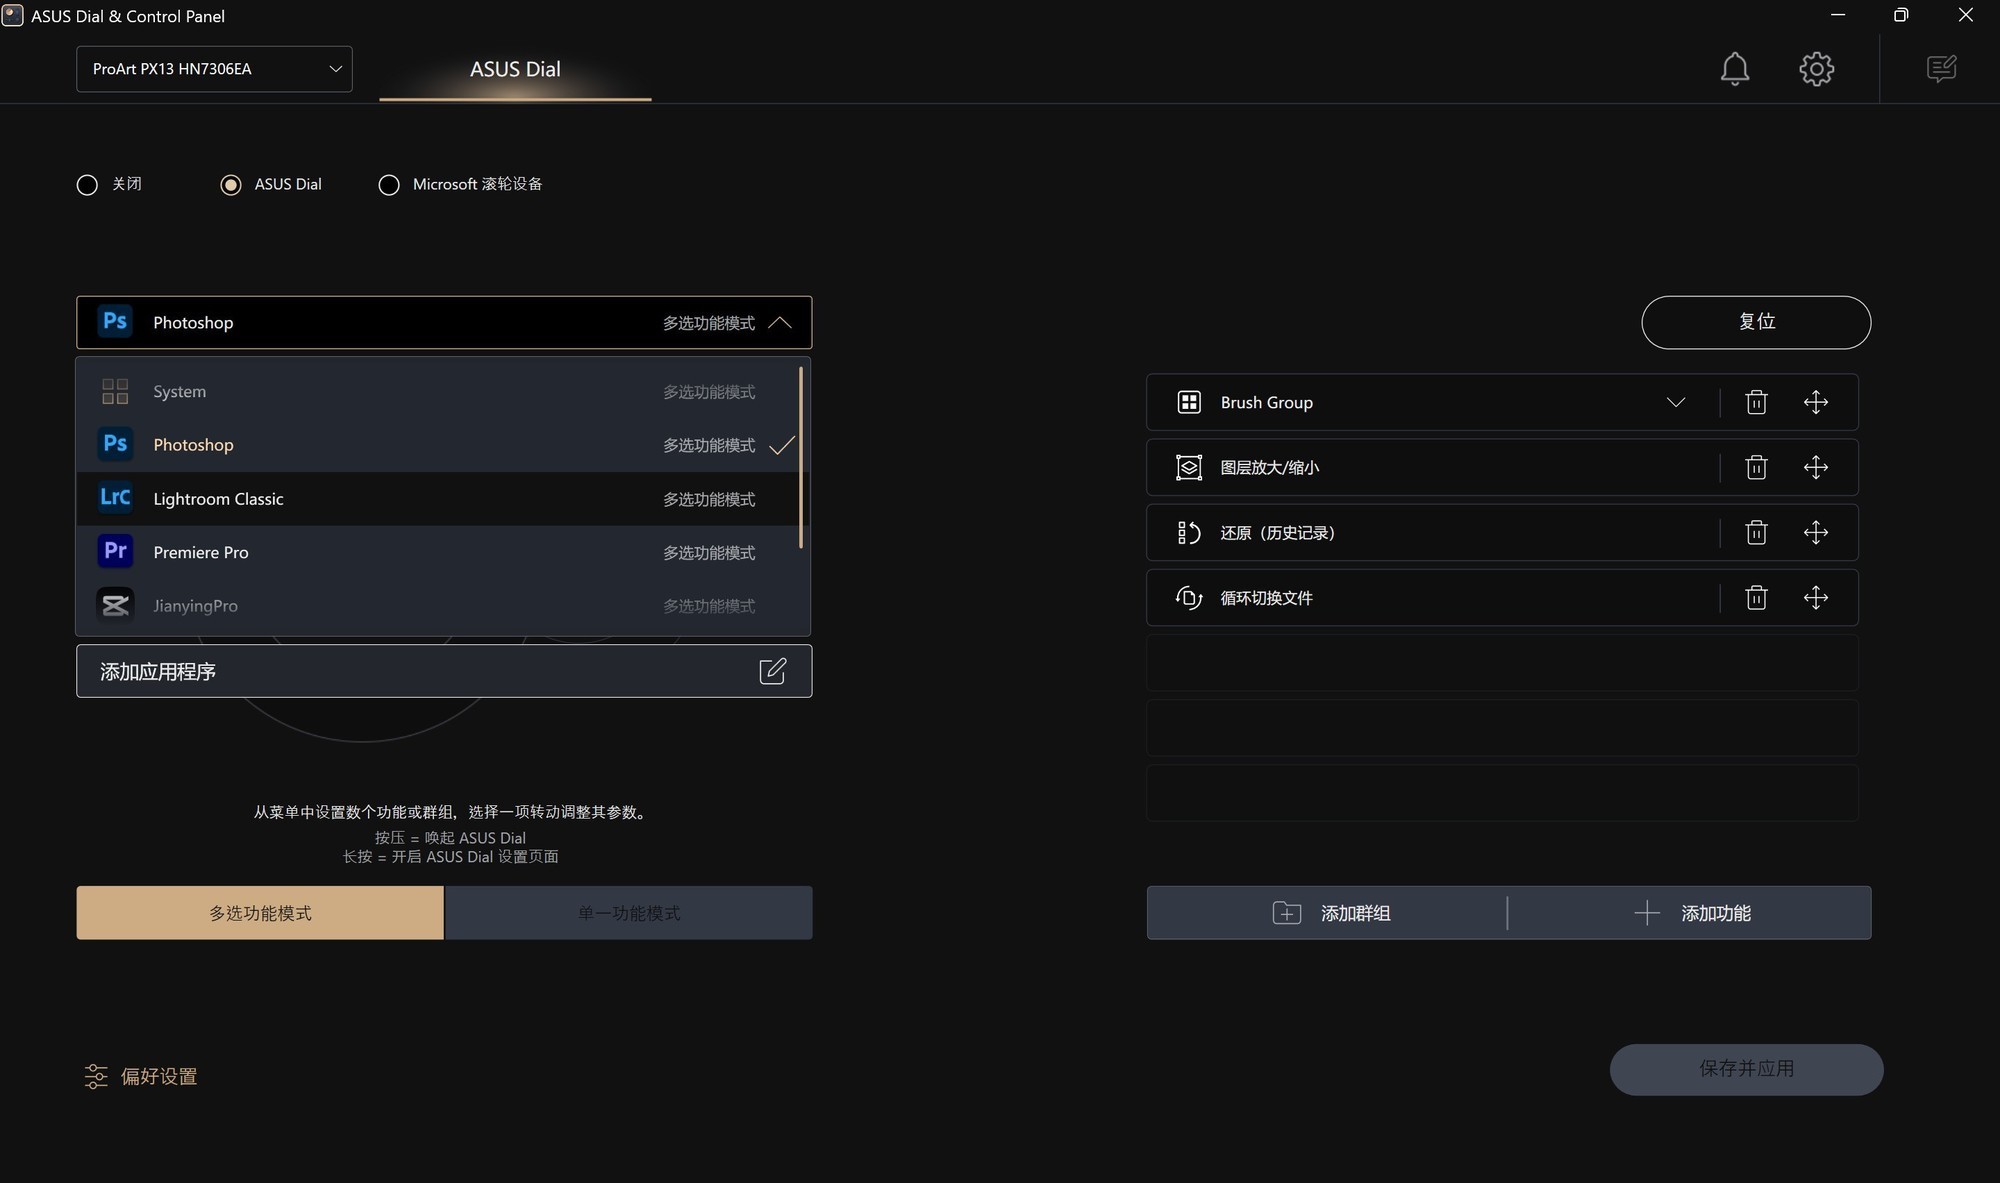Delete the 循环切换文件 function
The image size is (2000, 1183).
(1756, 597)
